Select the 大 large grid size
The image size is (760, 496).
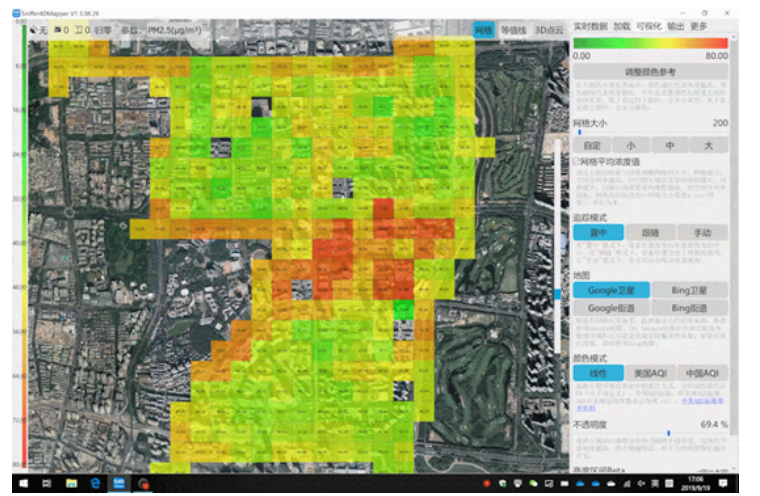[x=709, y=145]
